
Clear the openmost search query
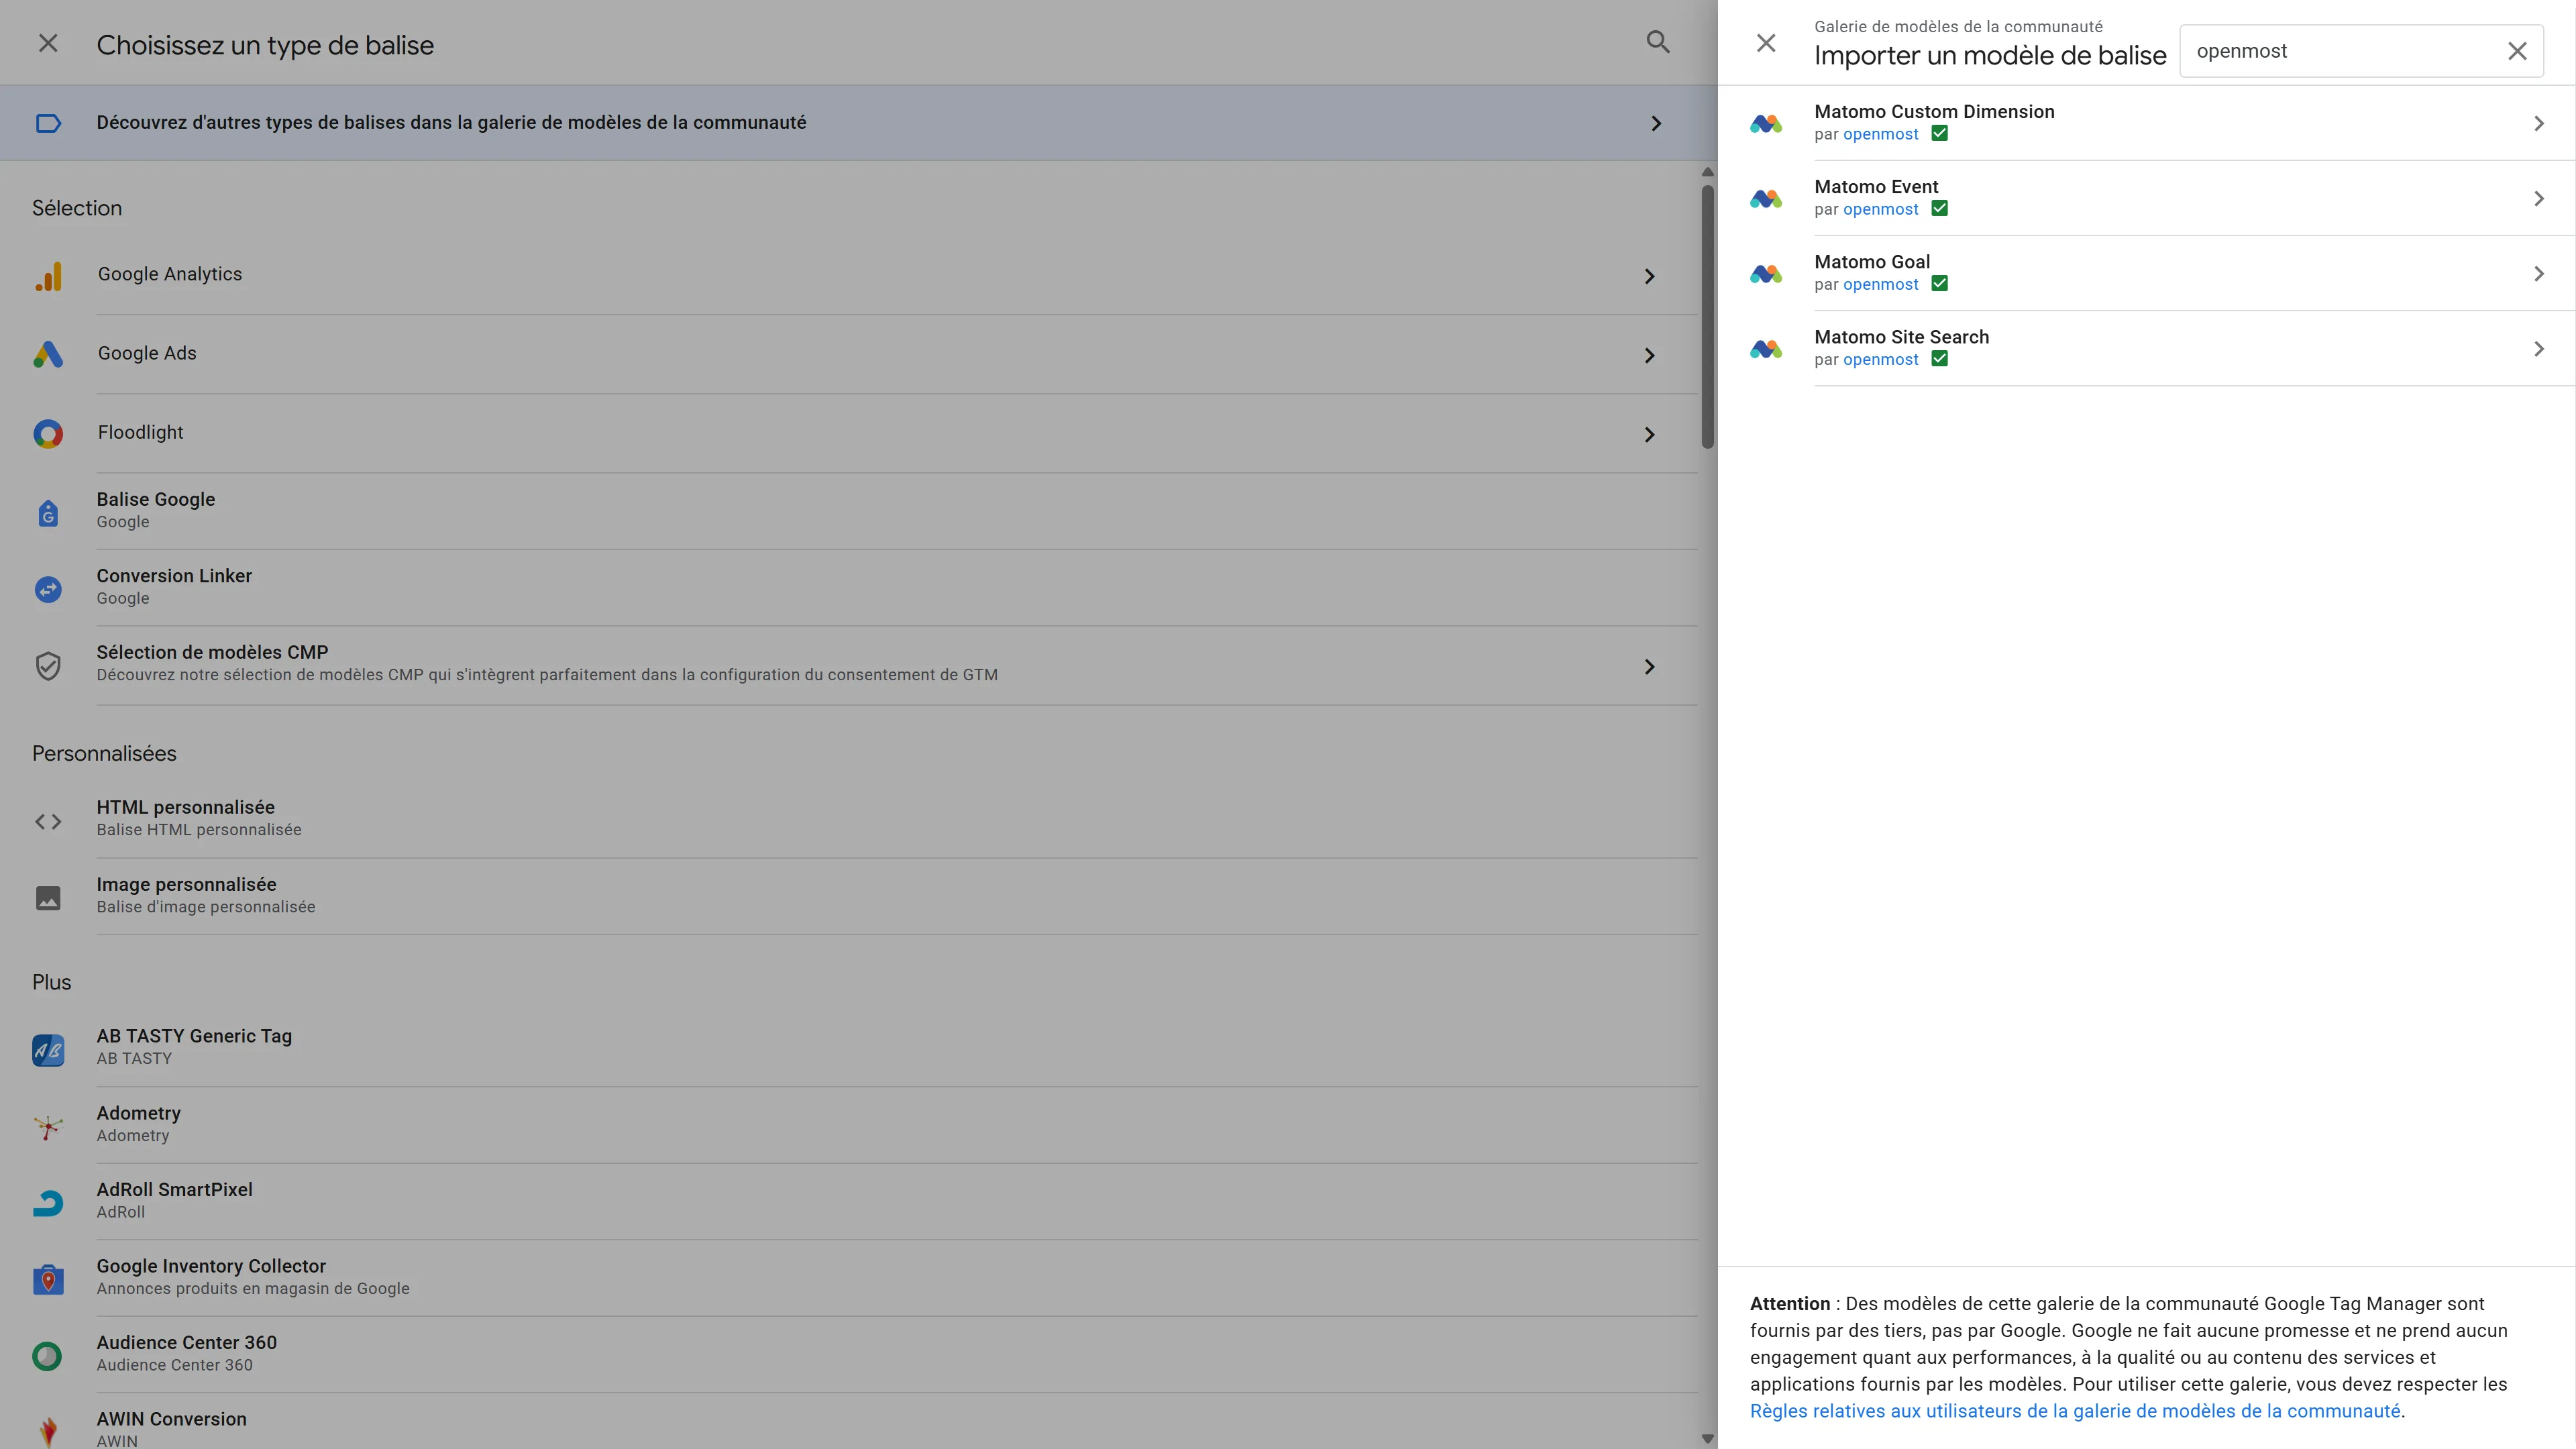tap(2518, 50)
